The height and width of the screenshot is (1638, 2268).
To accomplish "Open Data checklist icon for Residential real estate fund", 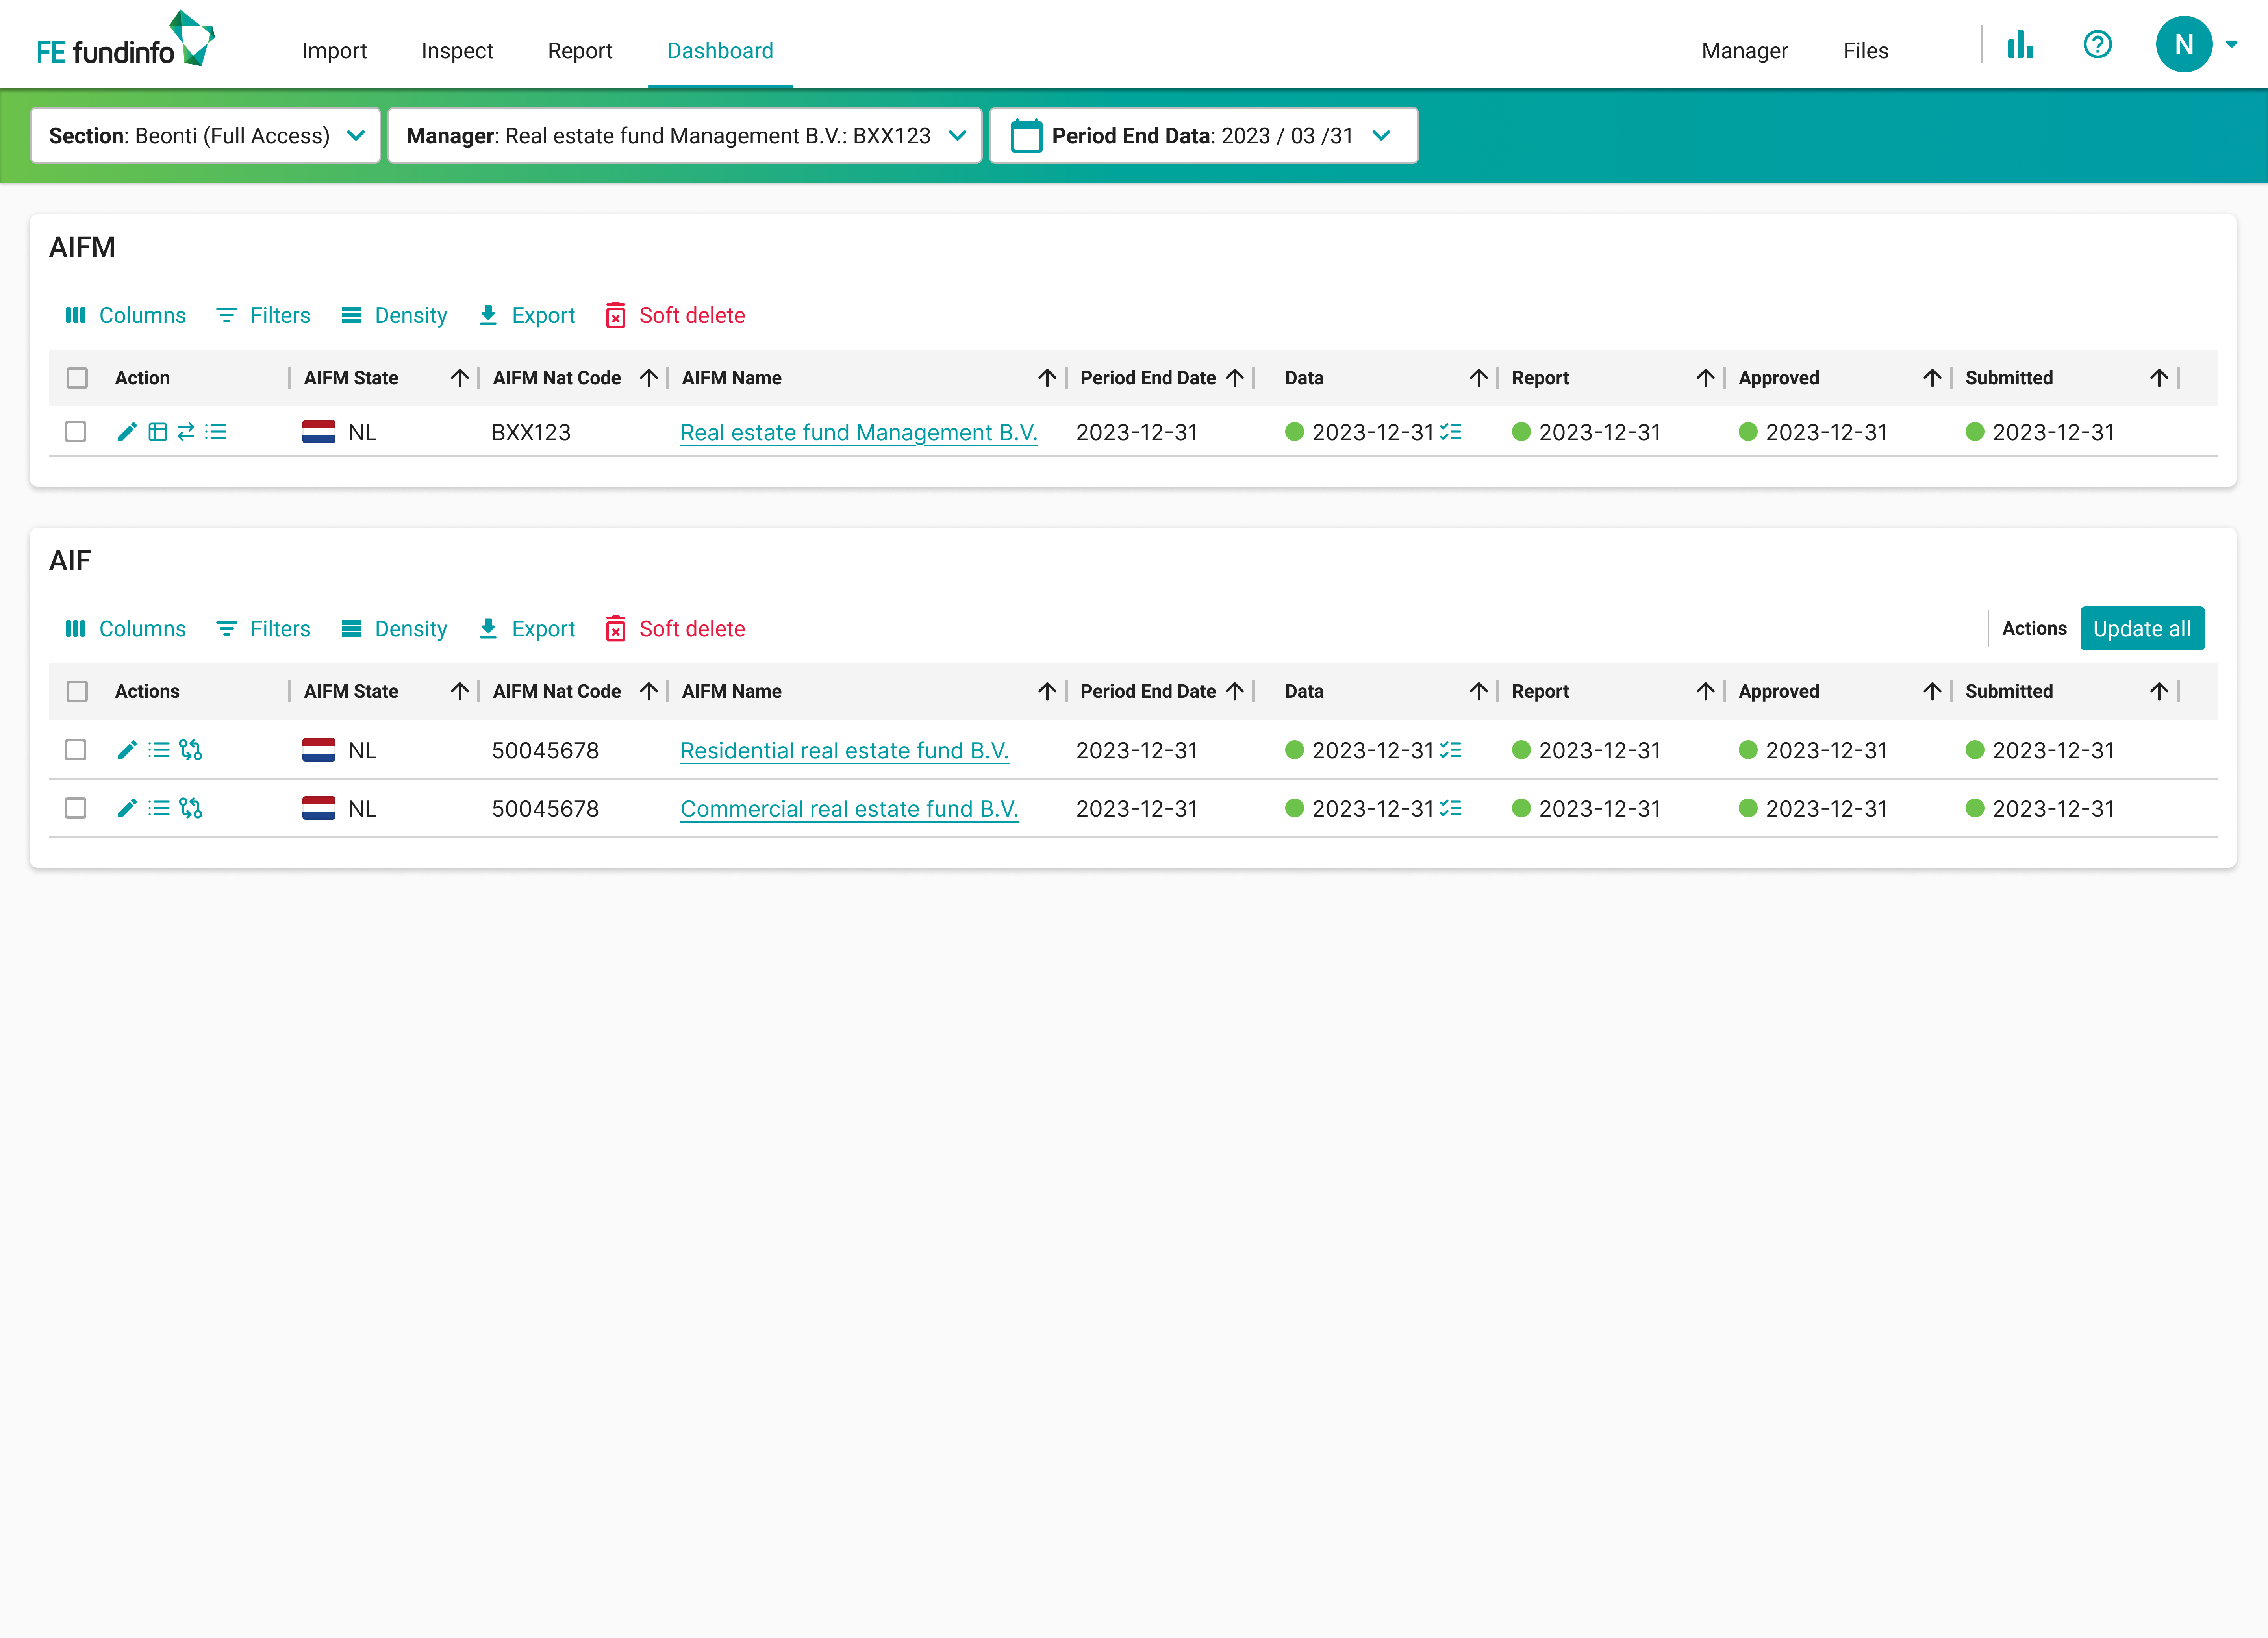I will coord(1451,750).
